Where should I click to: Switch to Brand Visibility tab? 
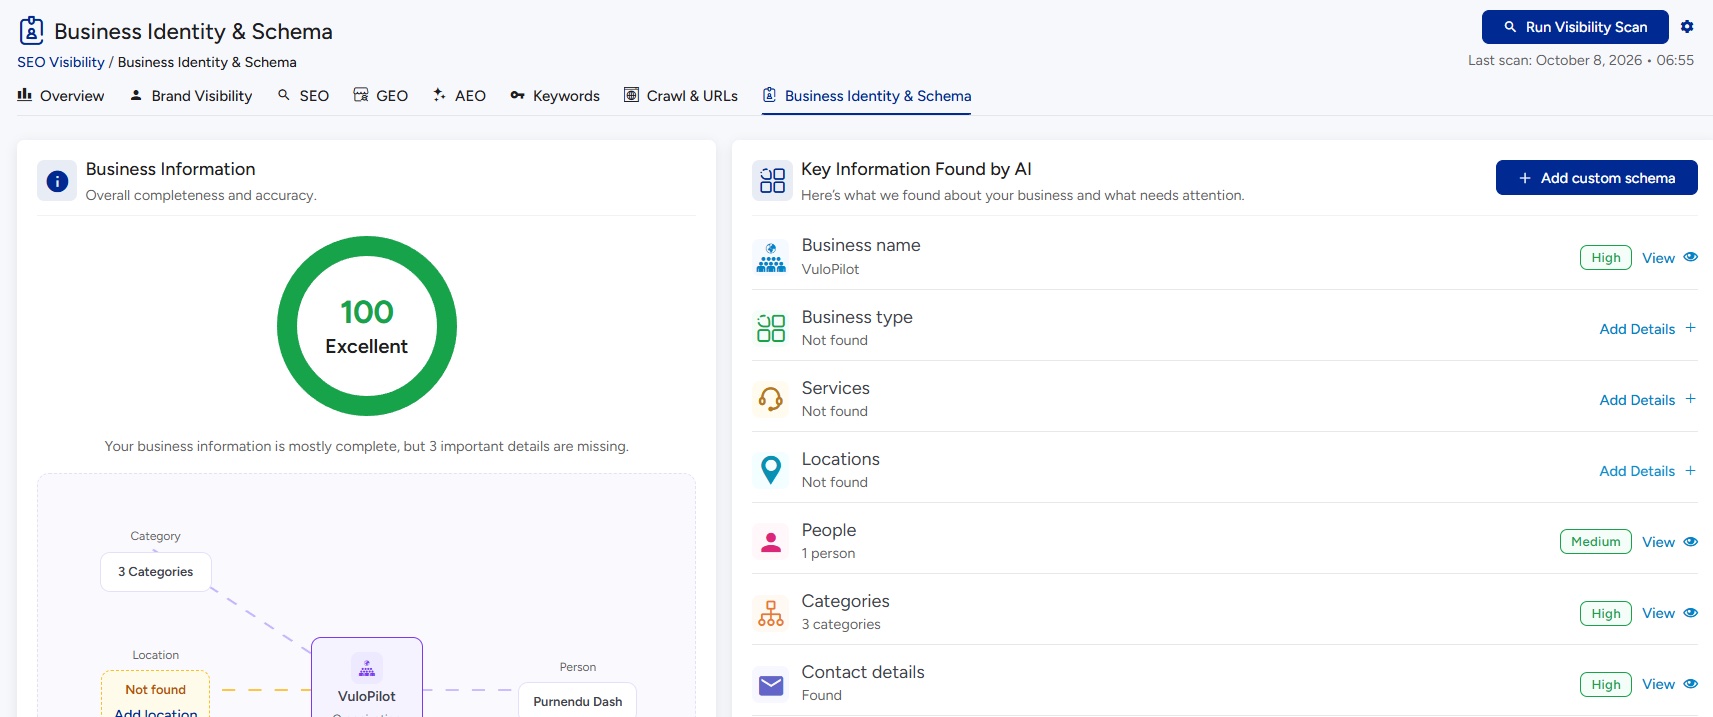tap(191, 96)
